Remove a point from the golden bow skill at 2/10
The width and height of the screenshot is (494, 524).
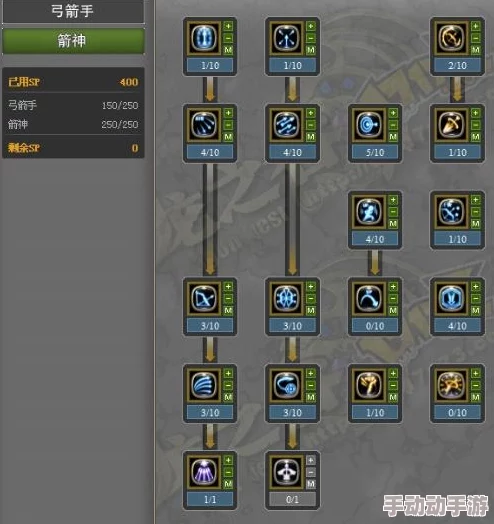(476, 38)
